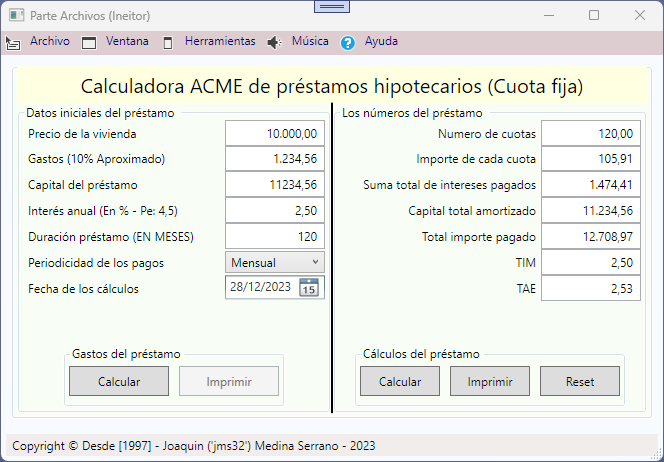Click the Importe de cada cuota value
The height and width of the screenshot is (462, 664).
[591, 159]
